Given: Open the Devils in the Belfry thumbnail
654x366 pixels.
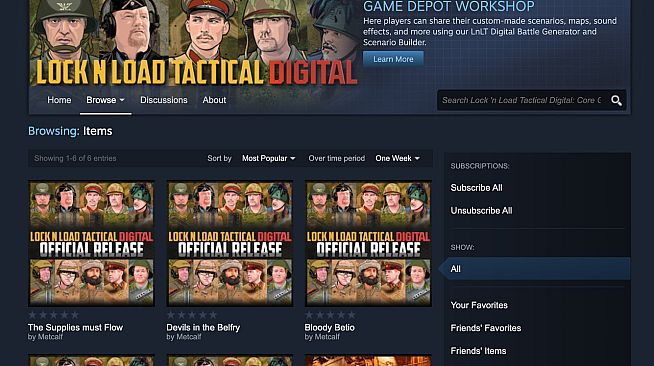Looking at the screenshot, I should click(230, 243).
